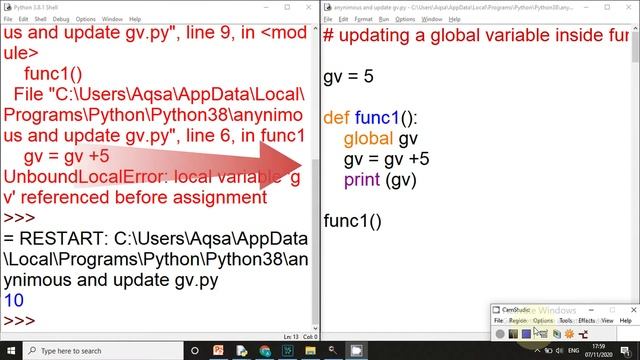
Task: Click the output '10' in the Shell
Action: pos(13,301)
